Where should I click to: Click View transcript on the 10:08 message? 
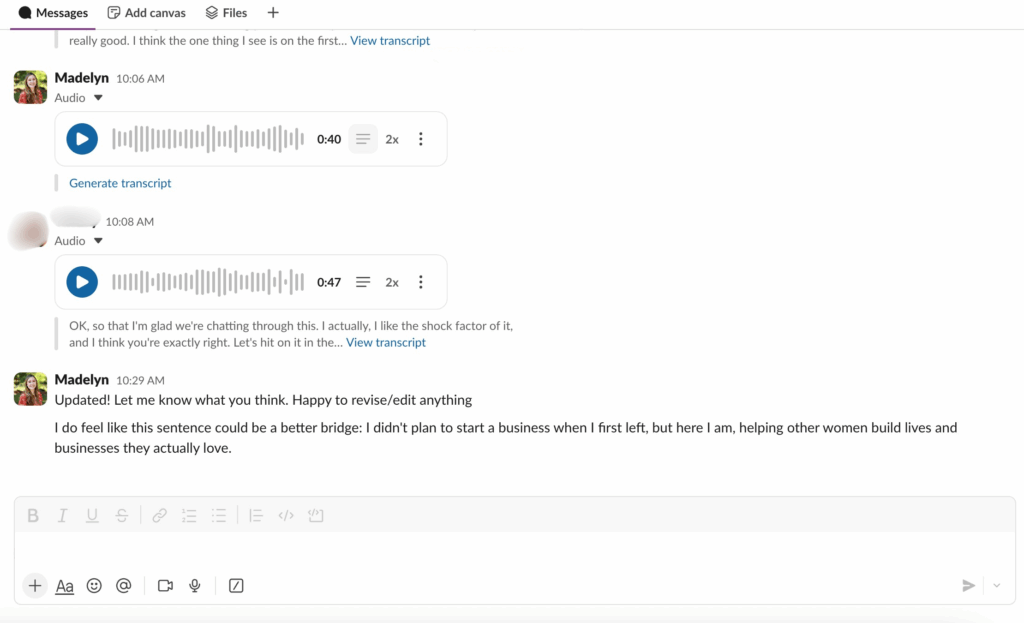coord(386,342)
